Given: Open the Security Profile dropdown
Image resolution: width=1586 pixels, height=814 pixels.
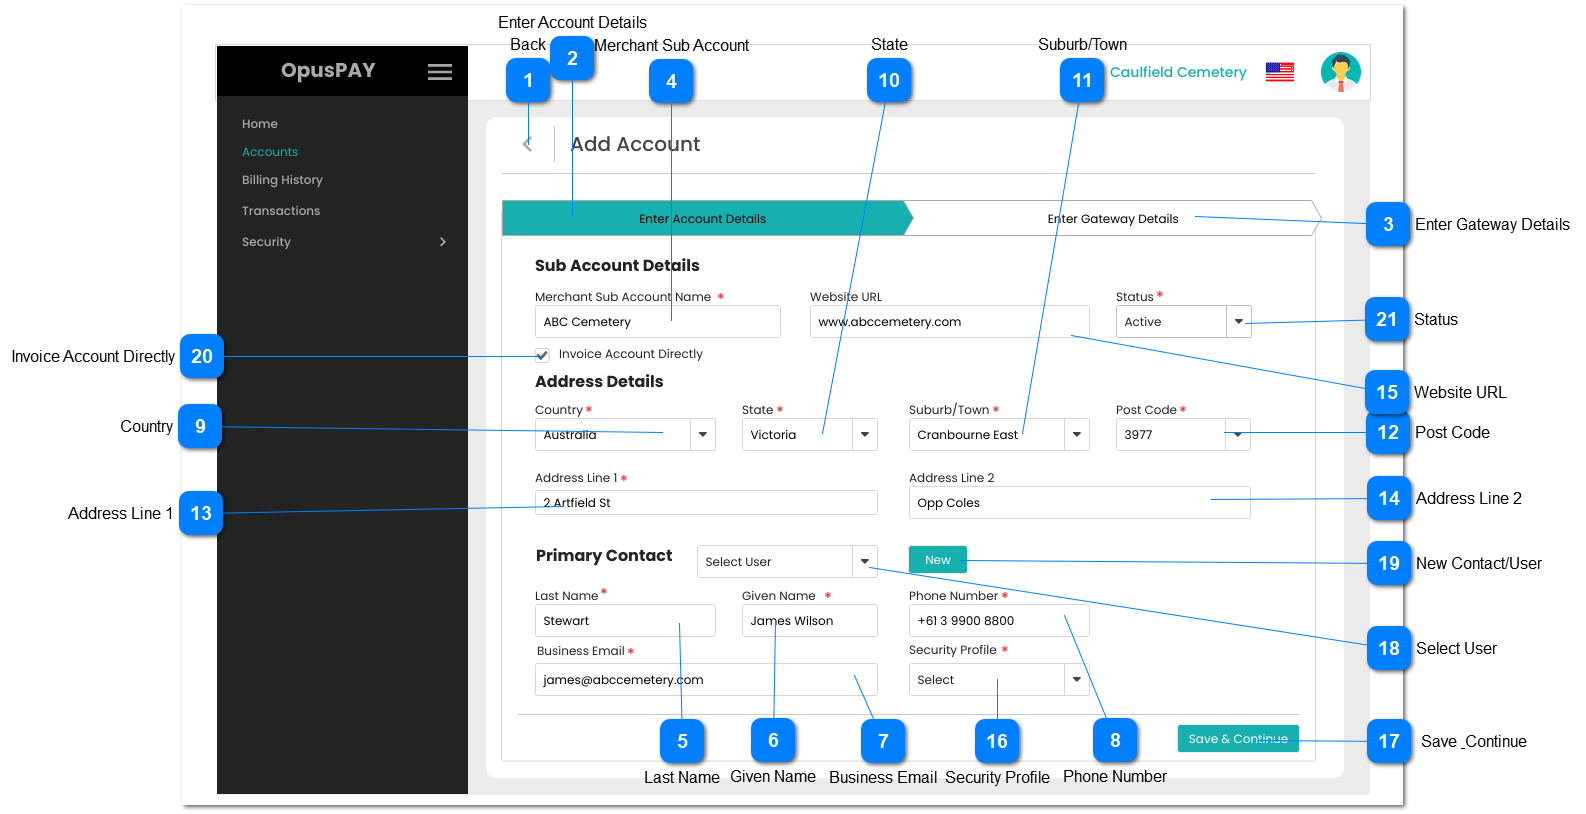Looking at the screenshot, I should 1076,680.
